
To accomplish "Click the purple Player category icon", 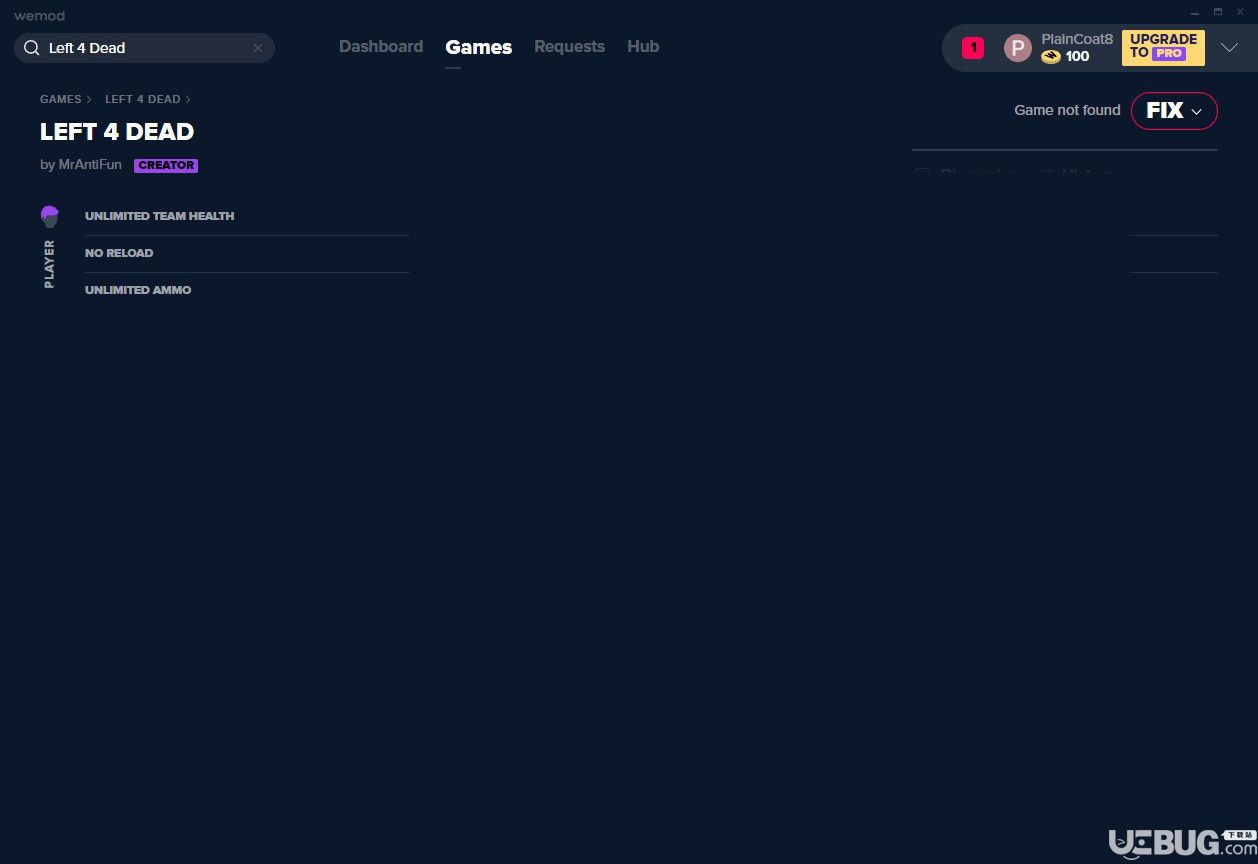I will (50, 216).
